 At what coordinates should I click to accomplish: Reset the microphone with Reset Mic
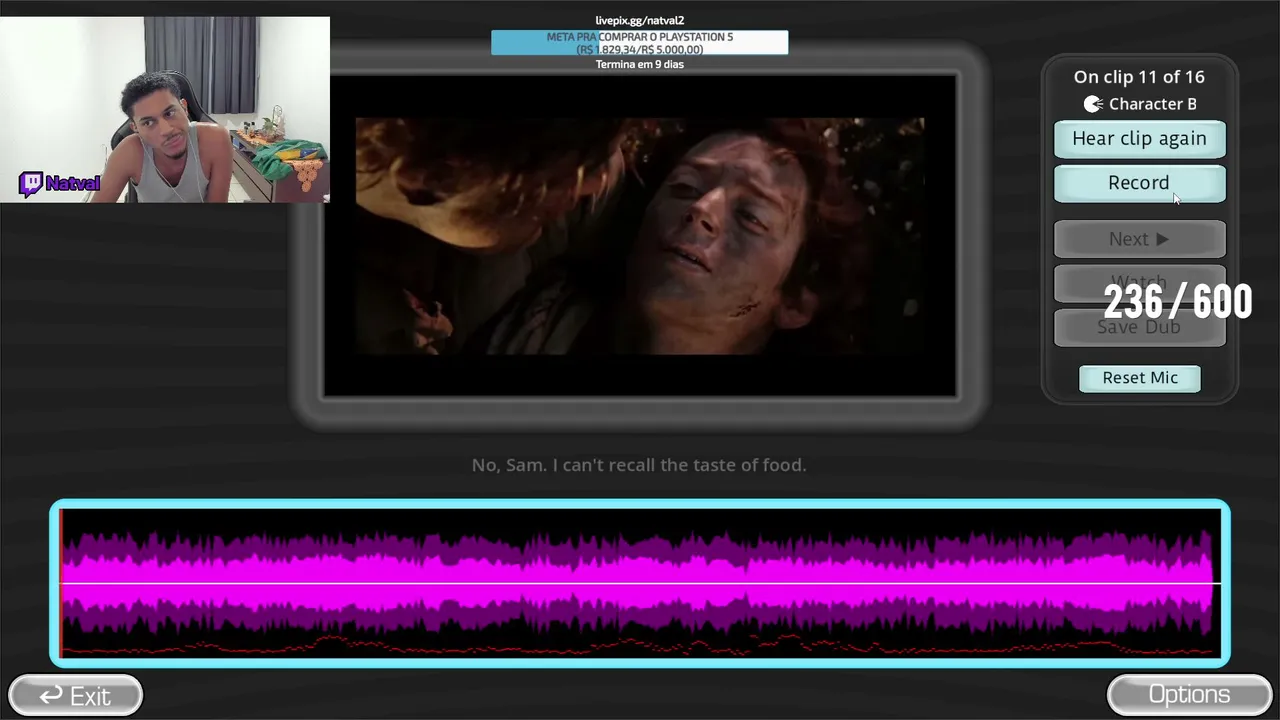click(x=1140, y=378)
